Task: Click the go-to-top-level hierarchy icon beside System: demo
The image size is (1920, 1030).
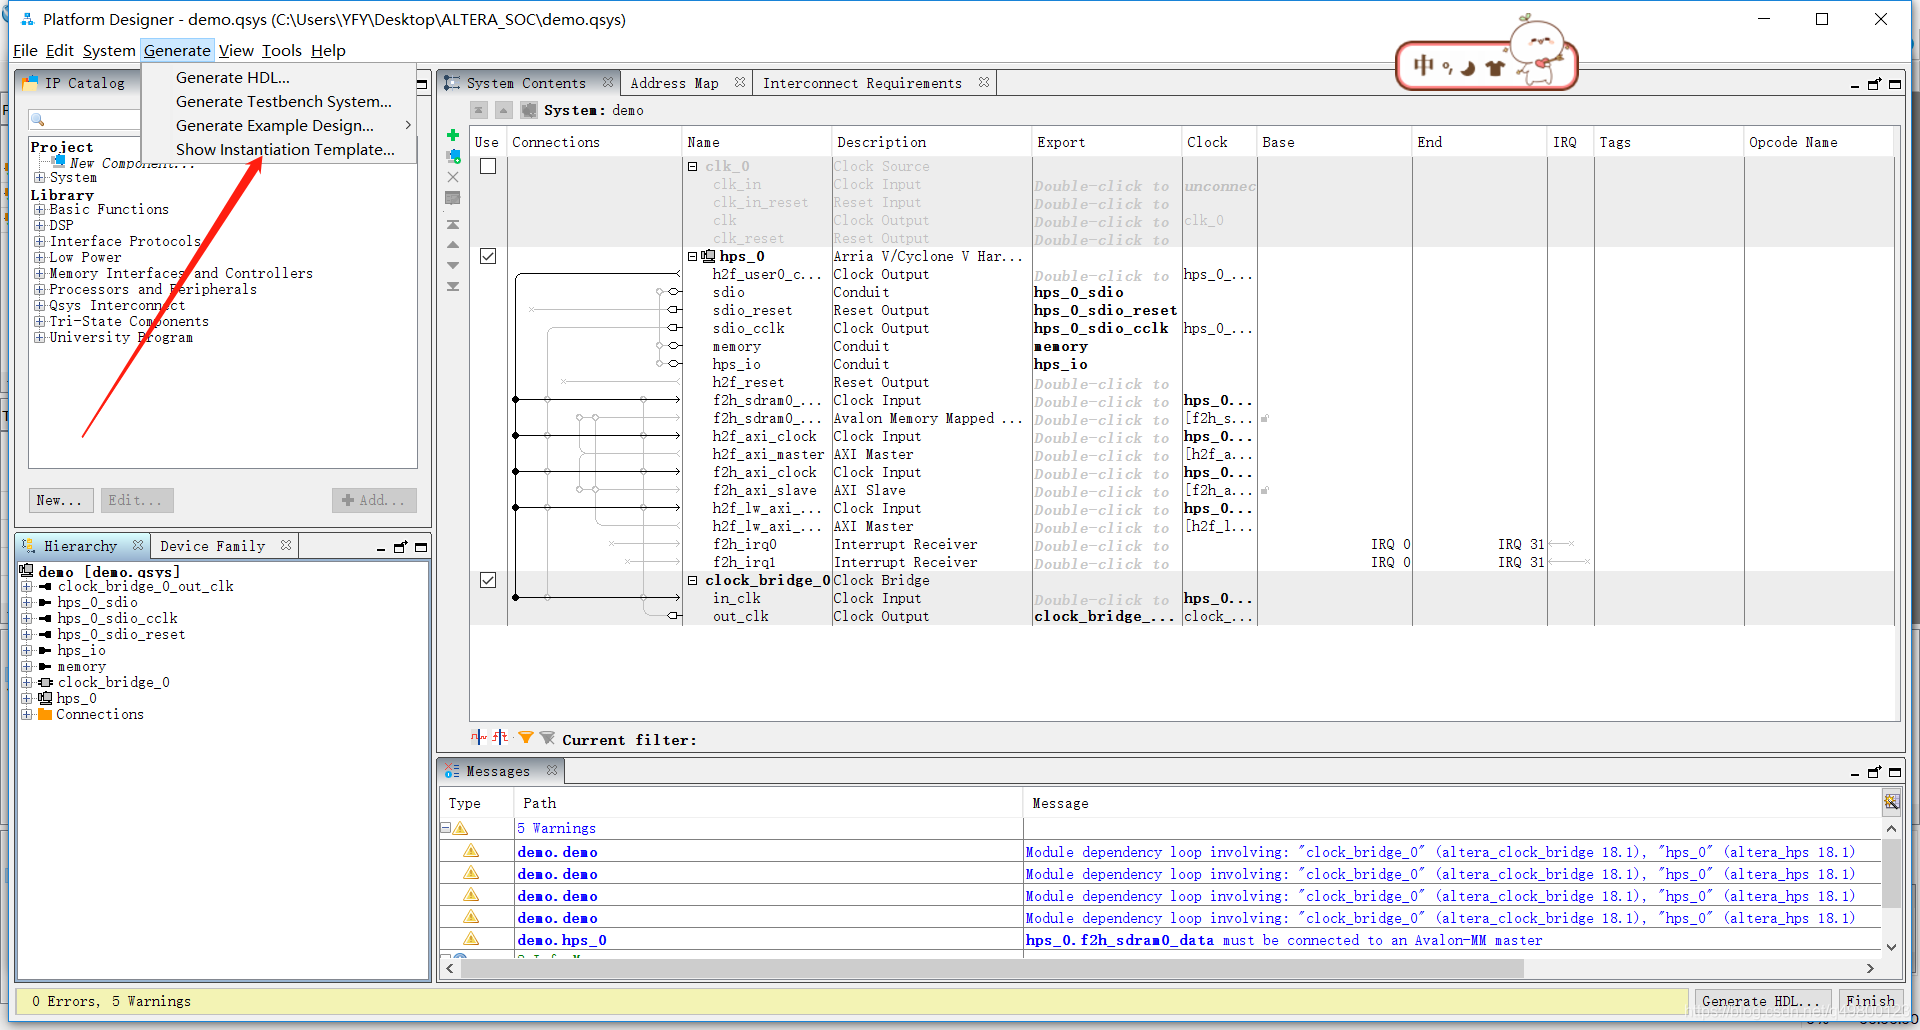Action: coord(480,110)
